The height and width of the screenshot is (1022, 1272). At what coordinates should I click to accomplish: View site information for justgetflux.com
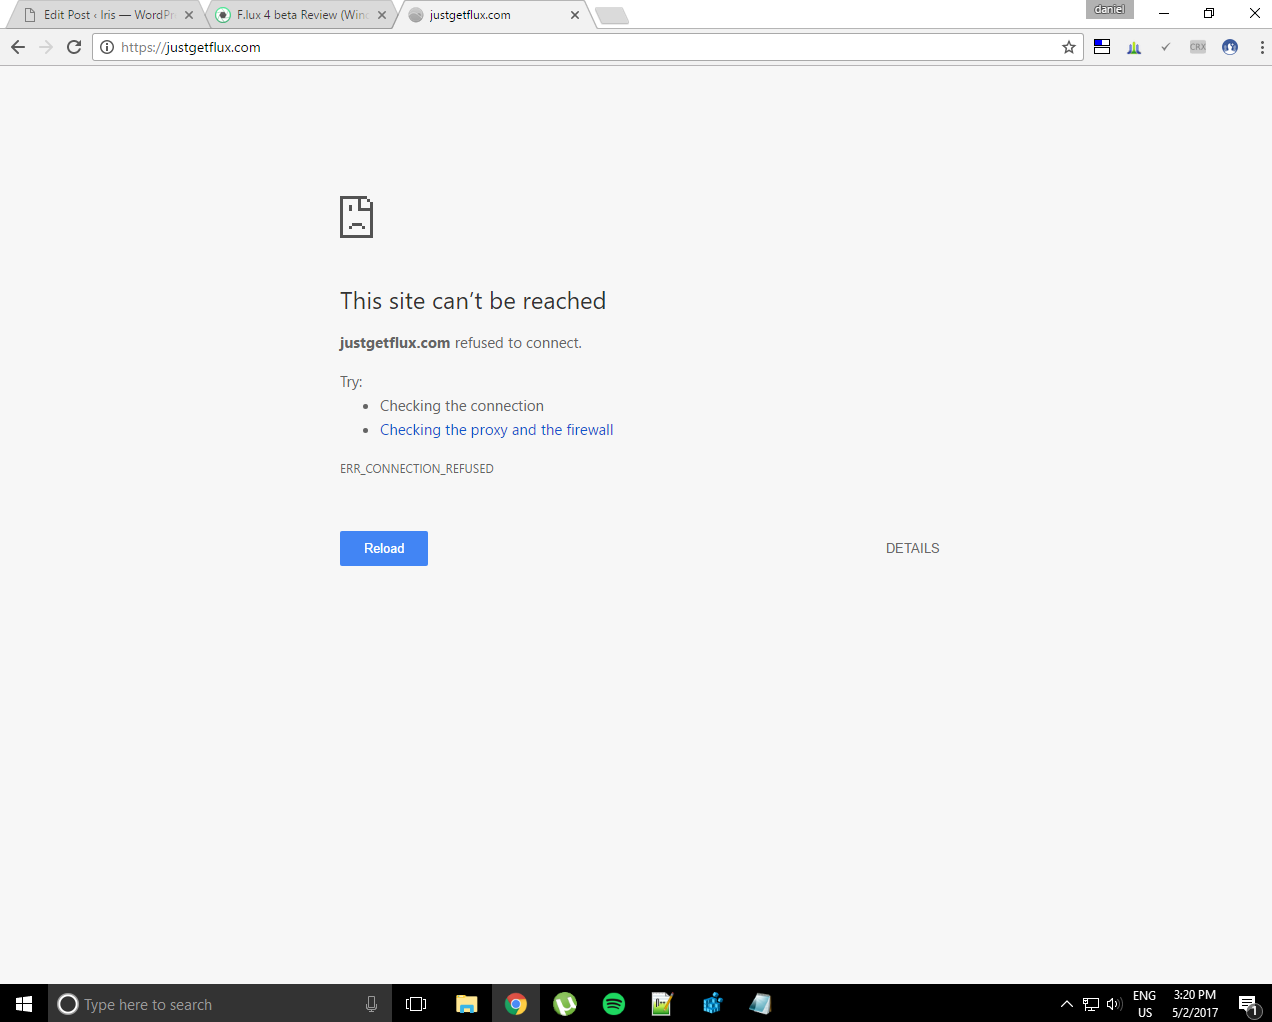pos(107,47)
